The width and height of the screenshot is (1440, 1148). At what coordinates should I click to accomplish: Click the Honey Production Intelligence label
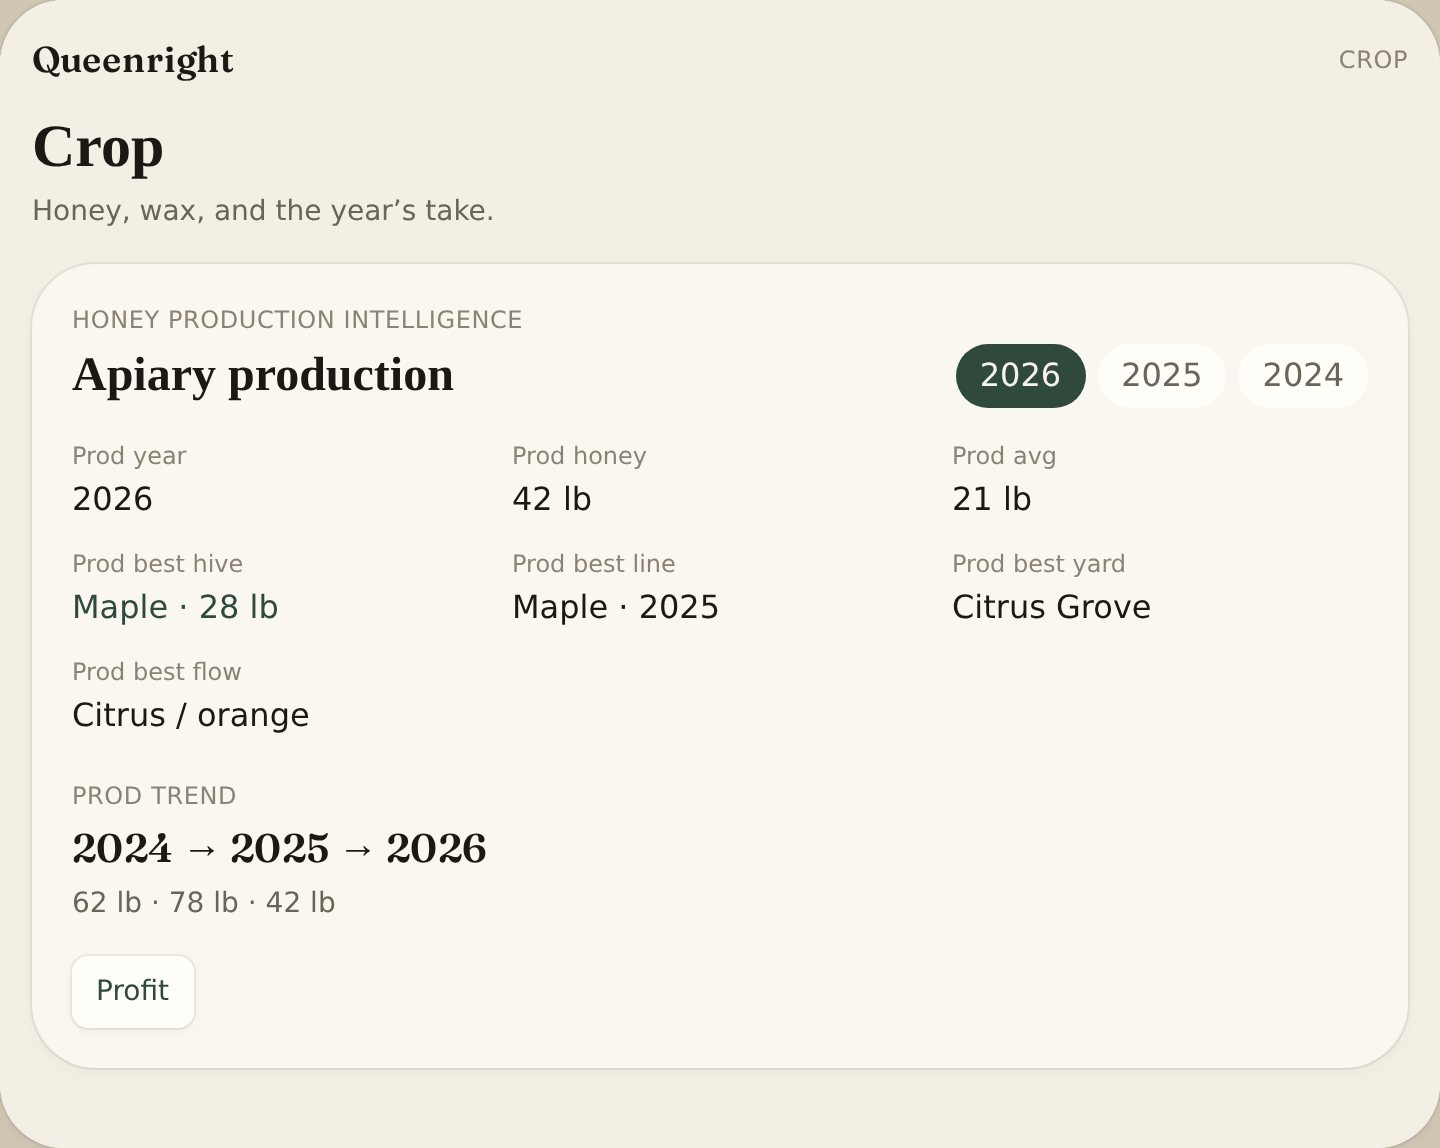297,320
